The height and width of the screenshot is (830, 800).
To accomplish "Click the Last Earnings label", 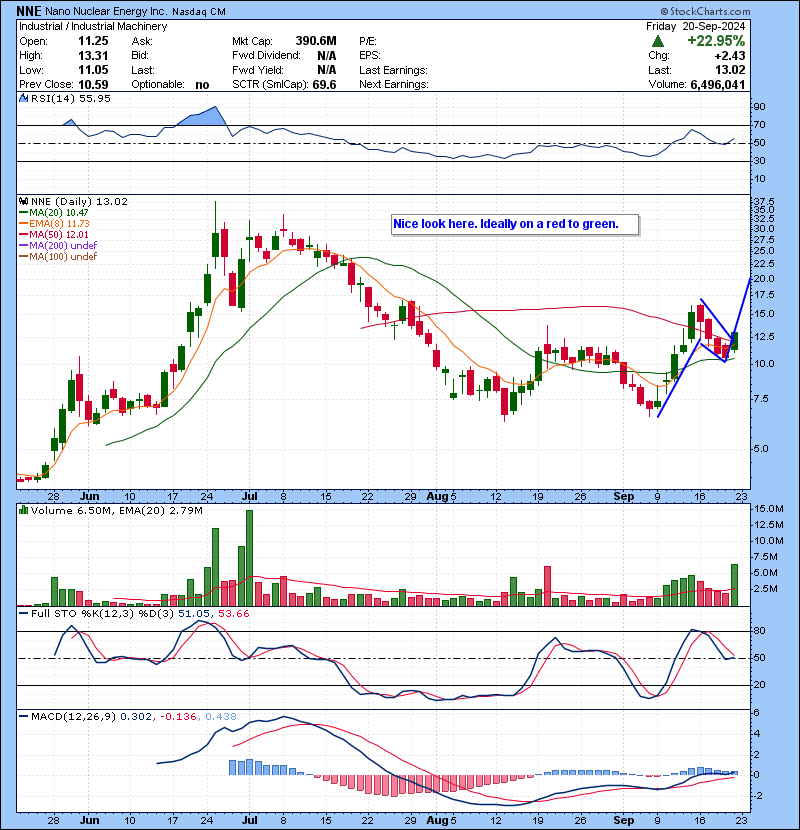I will coord(393,70).
